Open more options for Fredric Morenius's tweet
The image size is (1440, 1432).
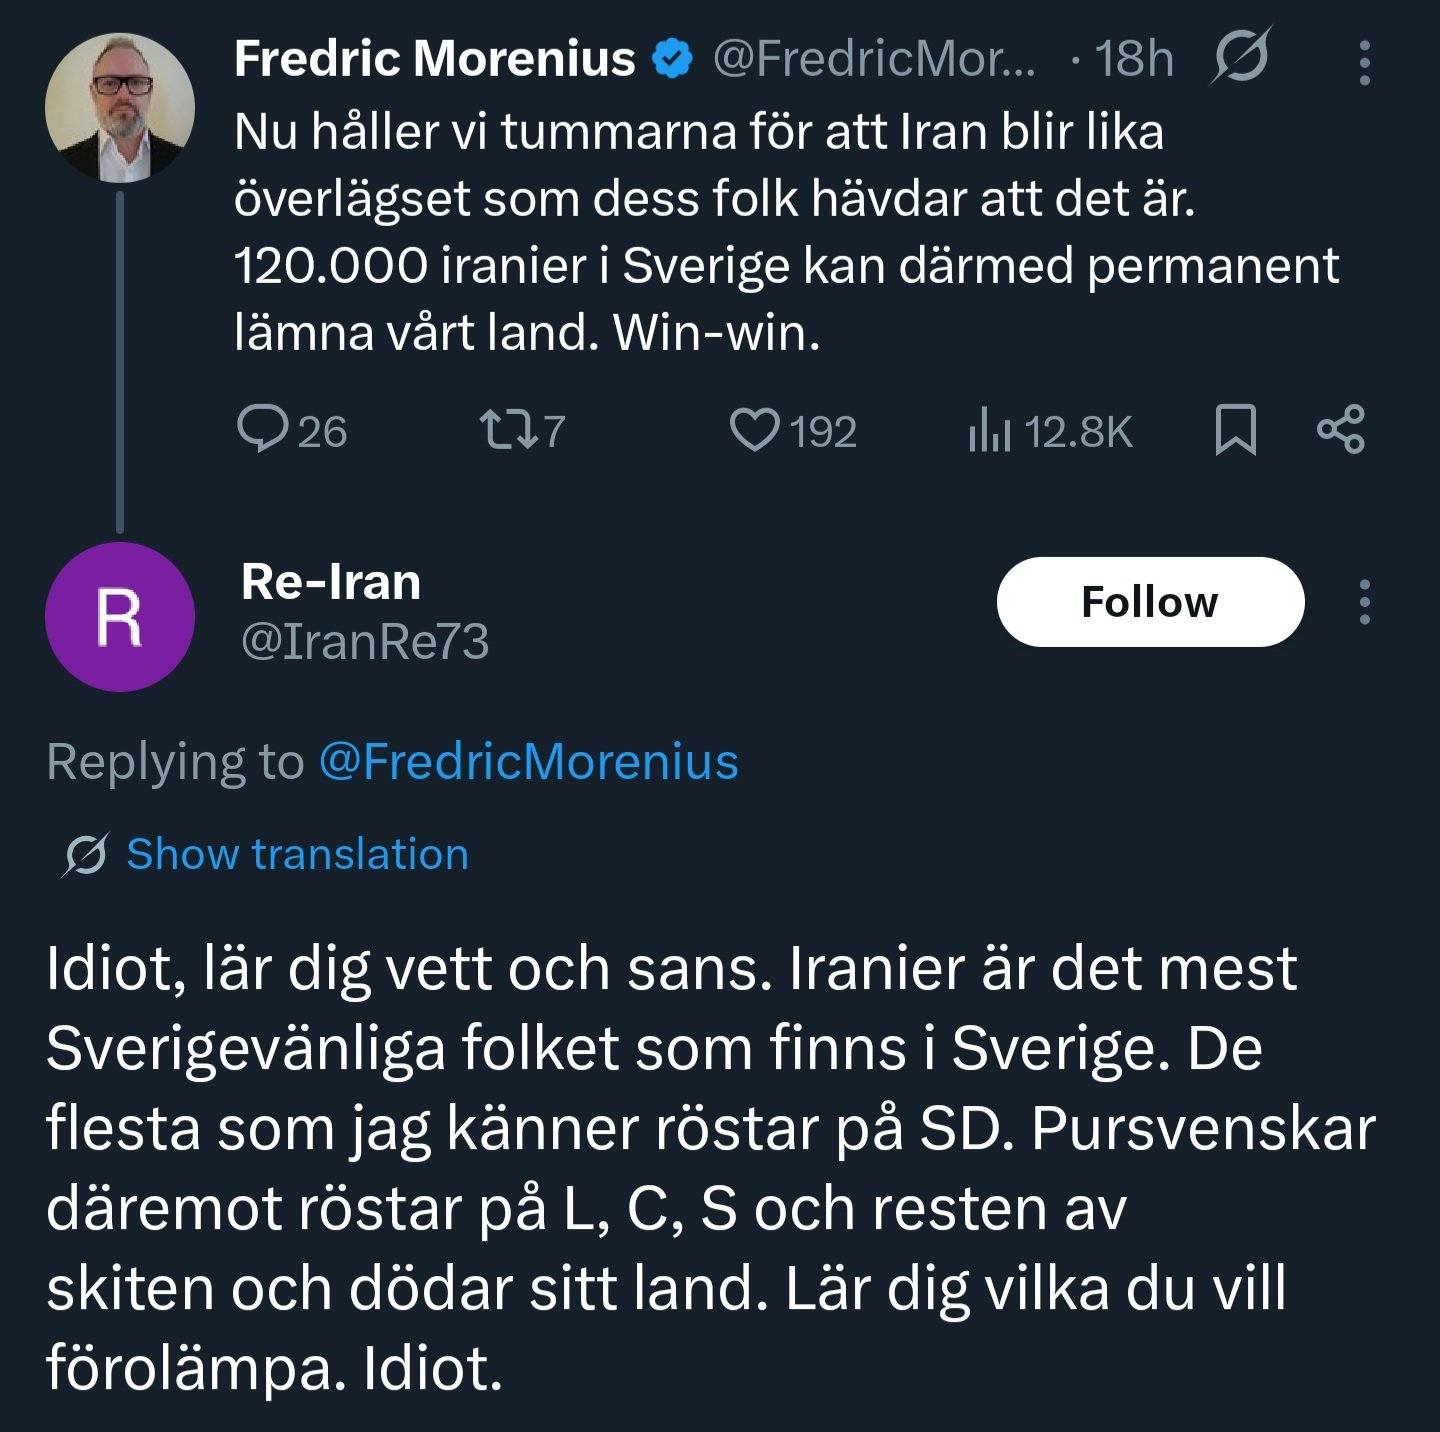point(1364,62)
